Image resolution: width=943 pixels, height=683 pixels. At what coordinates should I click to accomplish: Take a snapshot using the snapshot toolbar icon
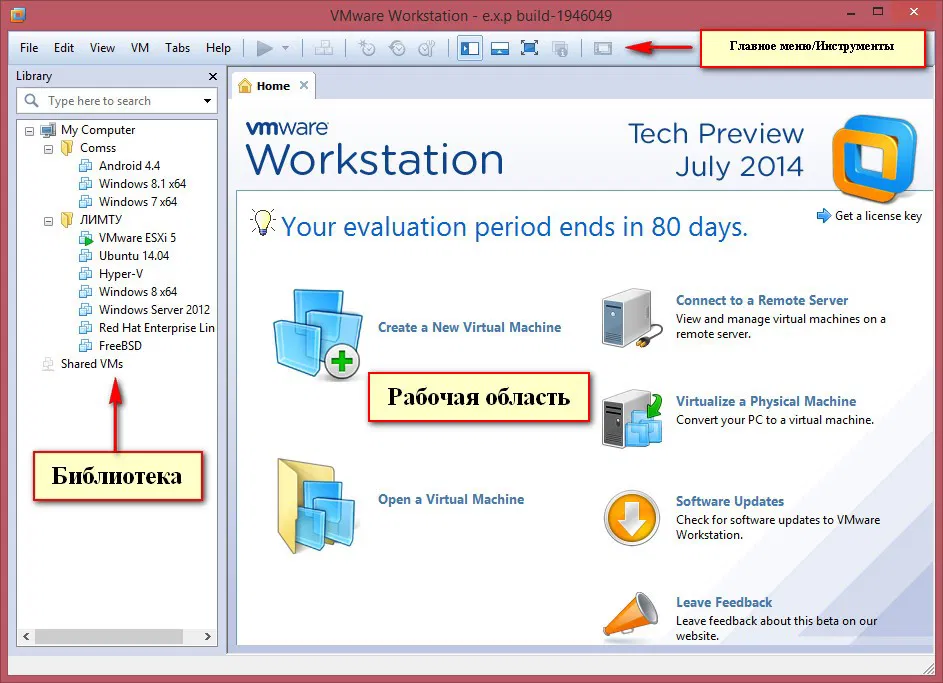(368, 47)
